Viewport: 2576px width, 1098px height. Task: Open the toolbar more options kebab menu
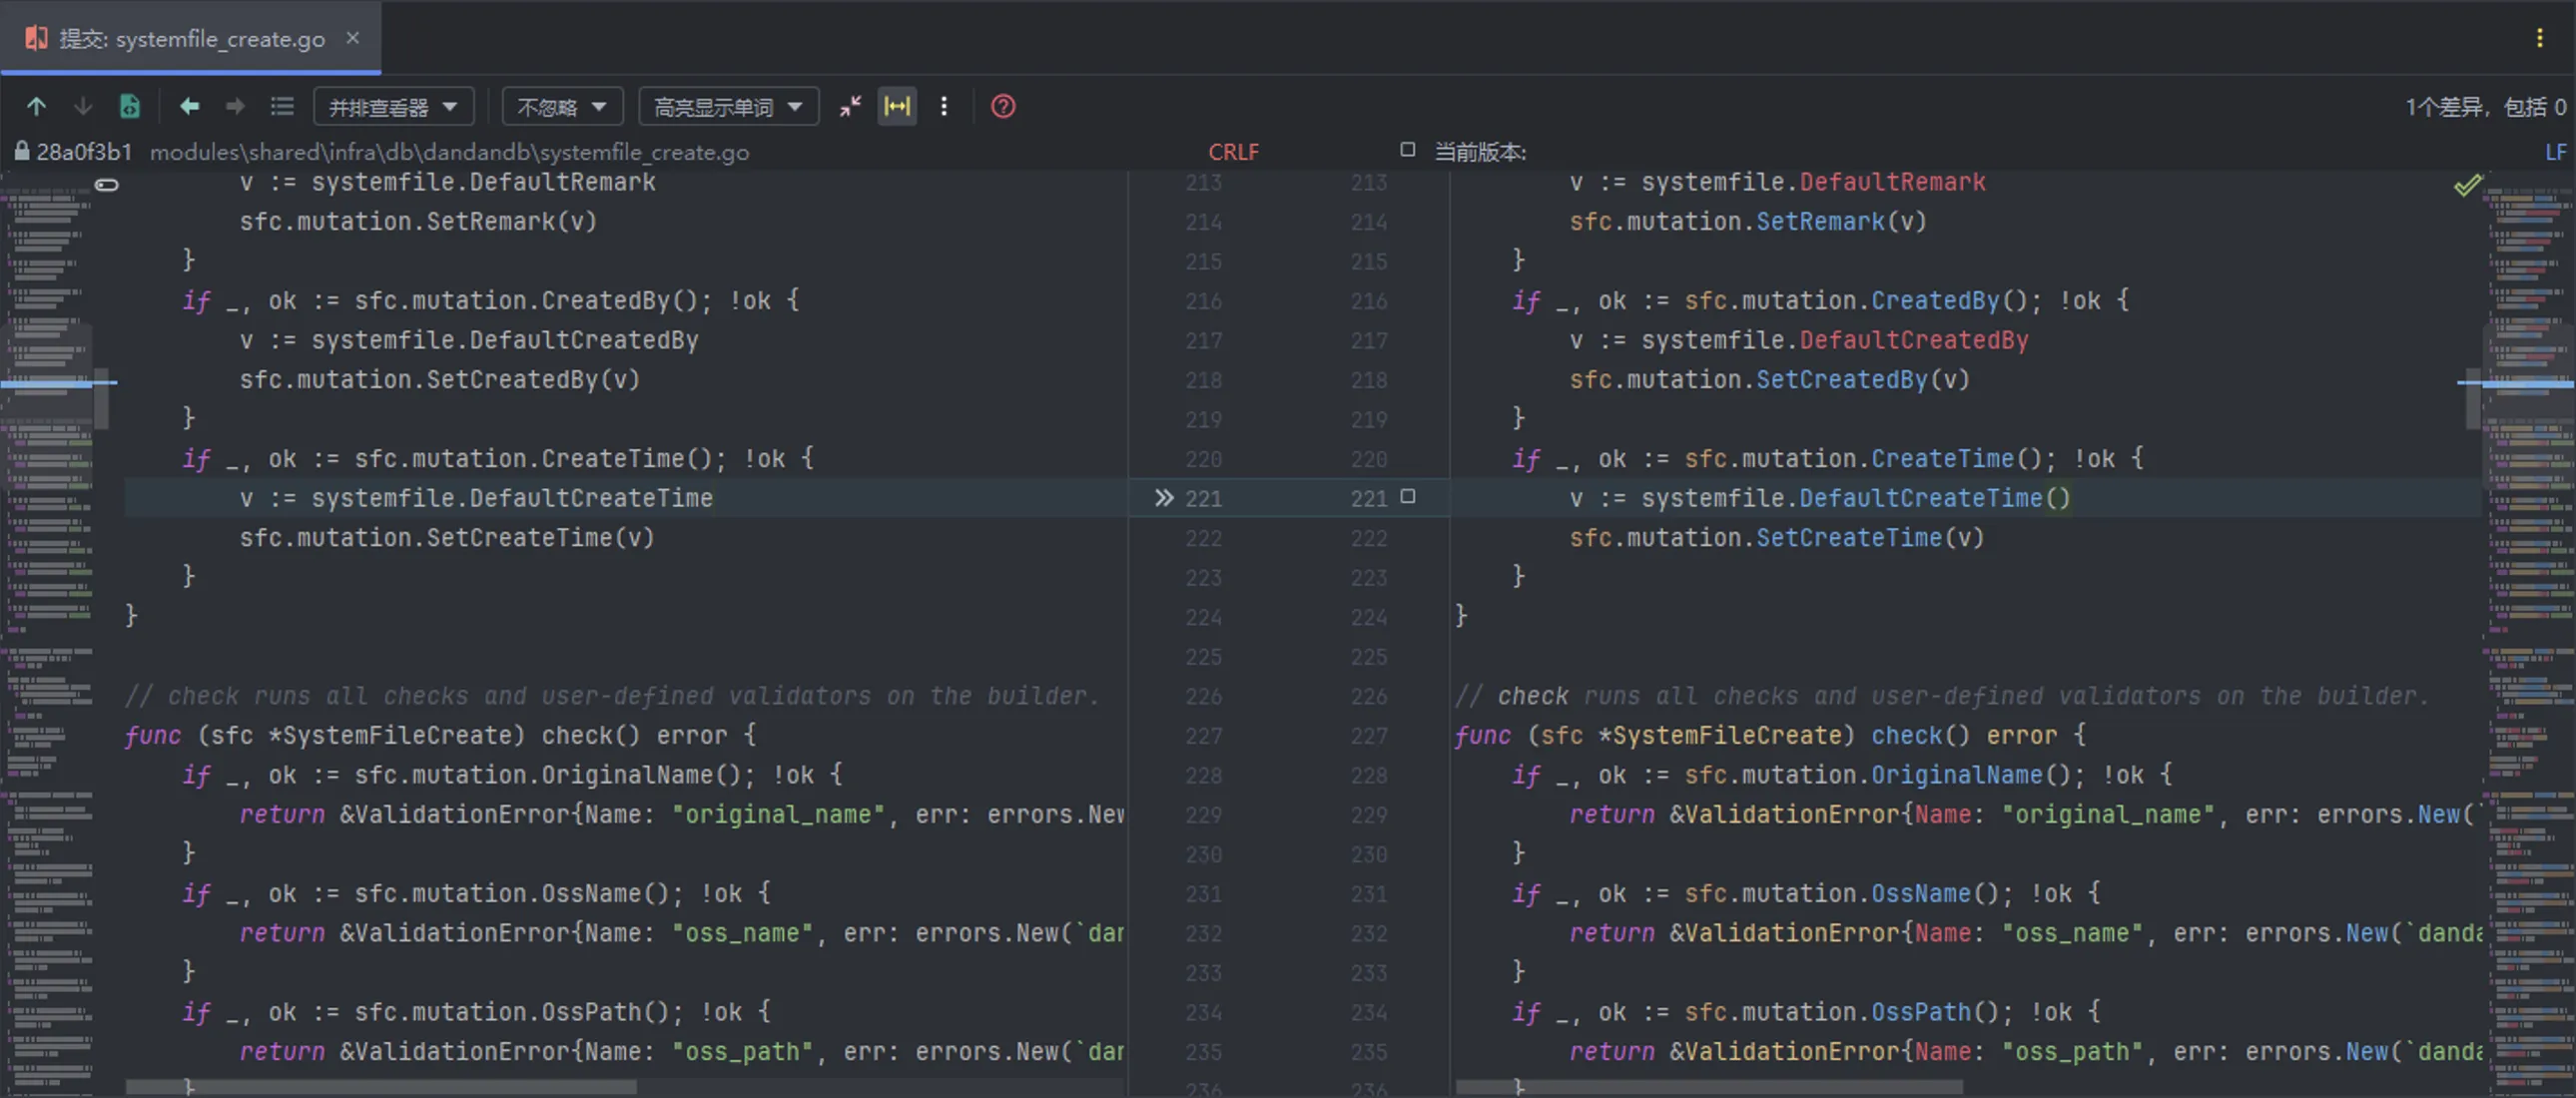tap(943, 106)
